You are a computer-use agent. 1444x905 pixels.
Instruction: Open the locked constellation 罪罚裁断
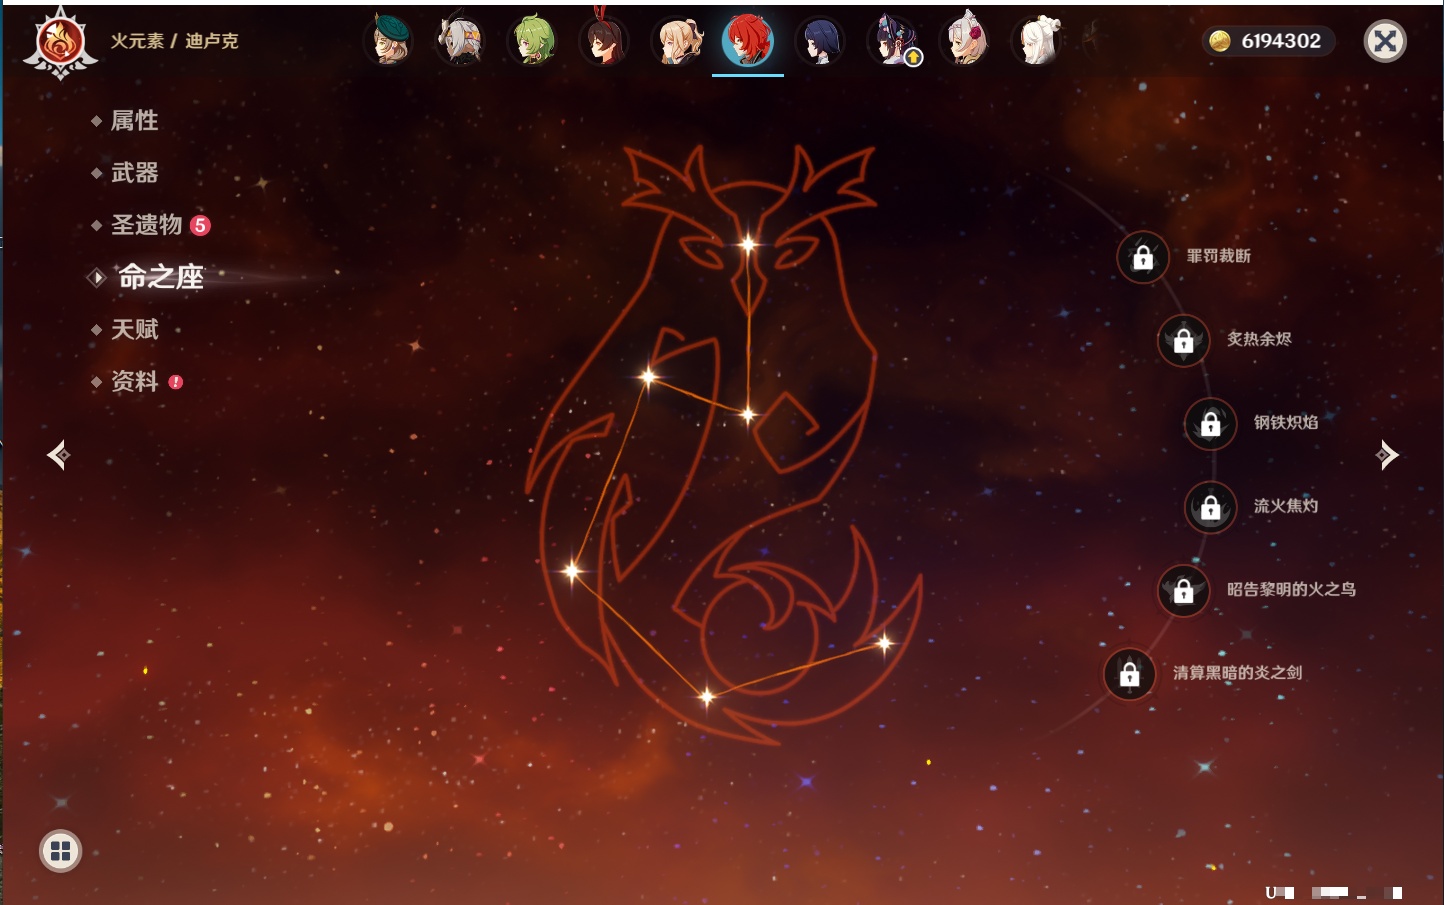pyautogui.click(x=1143, y=258)
